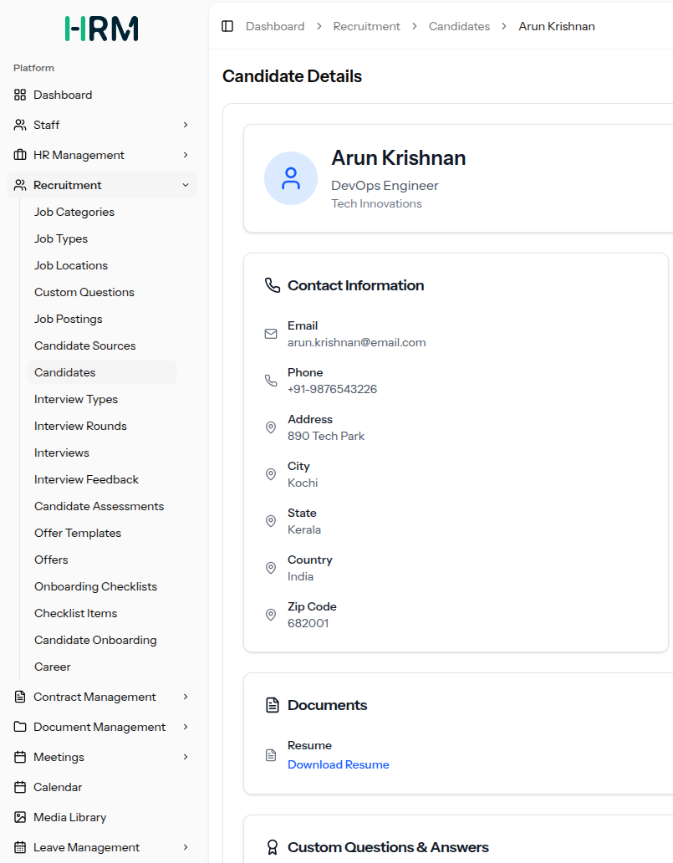
Task: Select Interview Feedback menu item
Action: click(x=86, y=480)
